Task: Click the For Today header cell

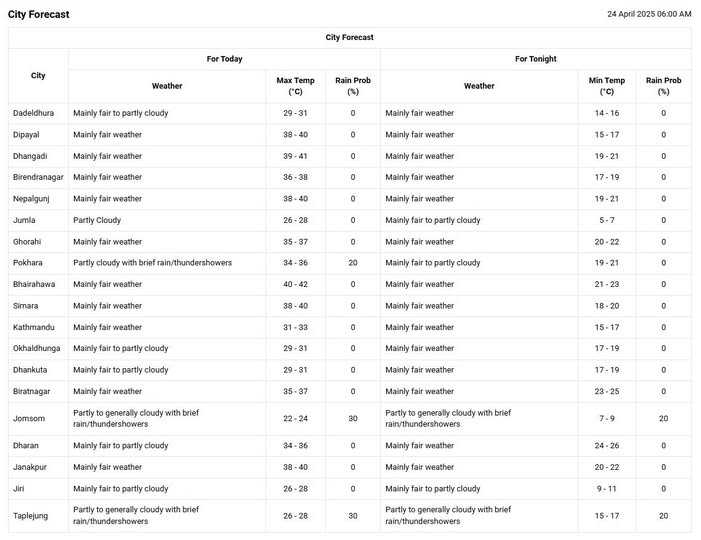Action: point(224,59)
